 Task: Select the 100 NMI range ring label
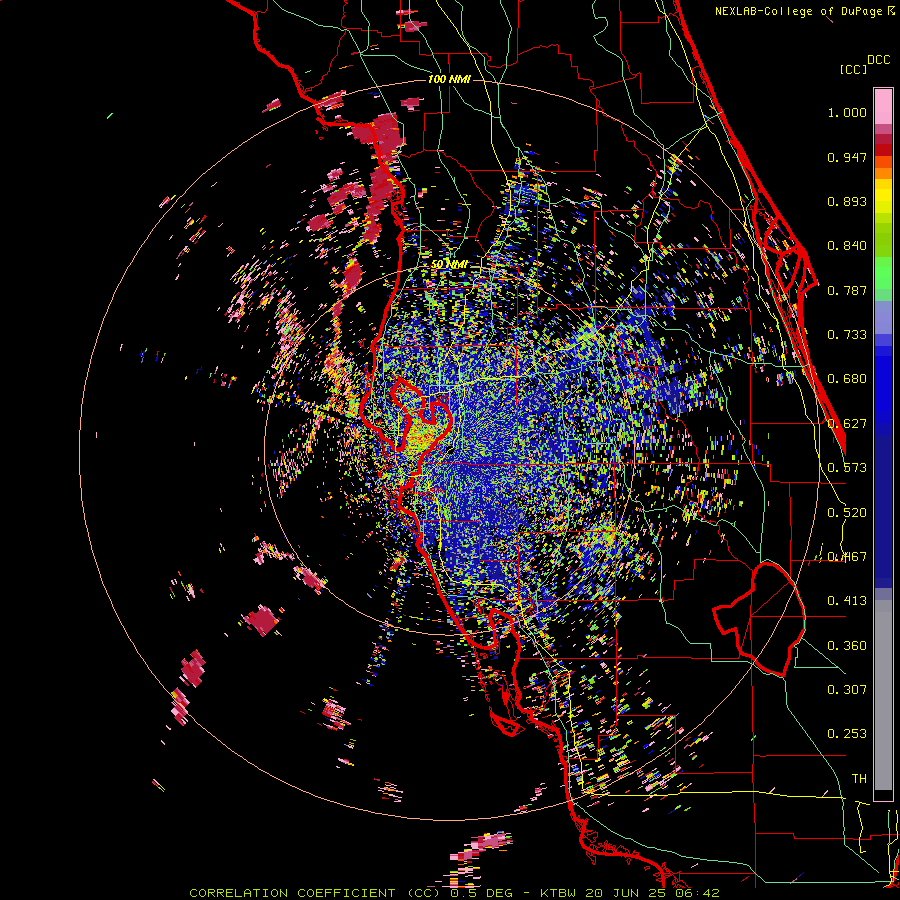[x=449, y=79]
